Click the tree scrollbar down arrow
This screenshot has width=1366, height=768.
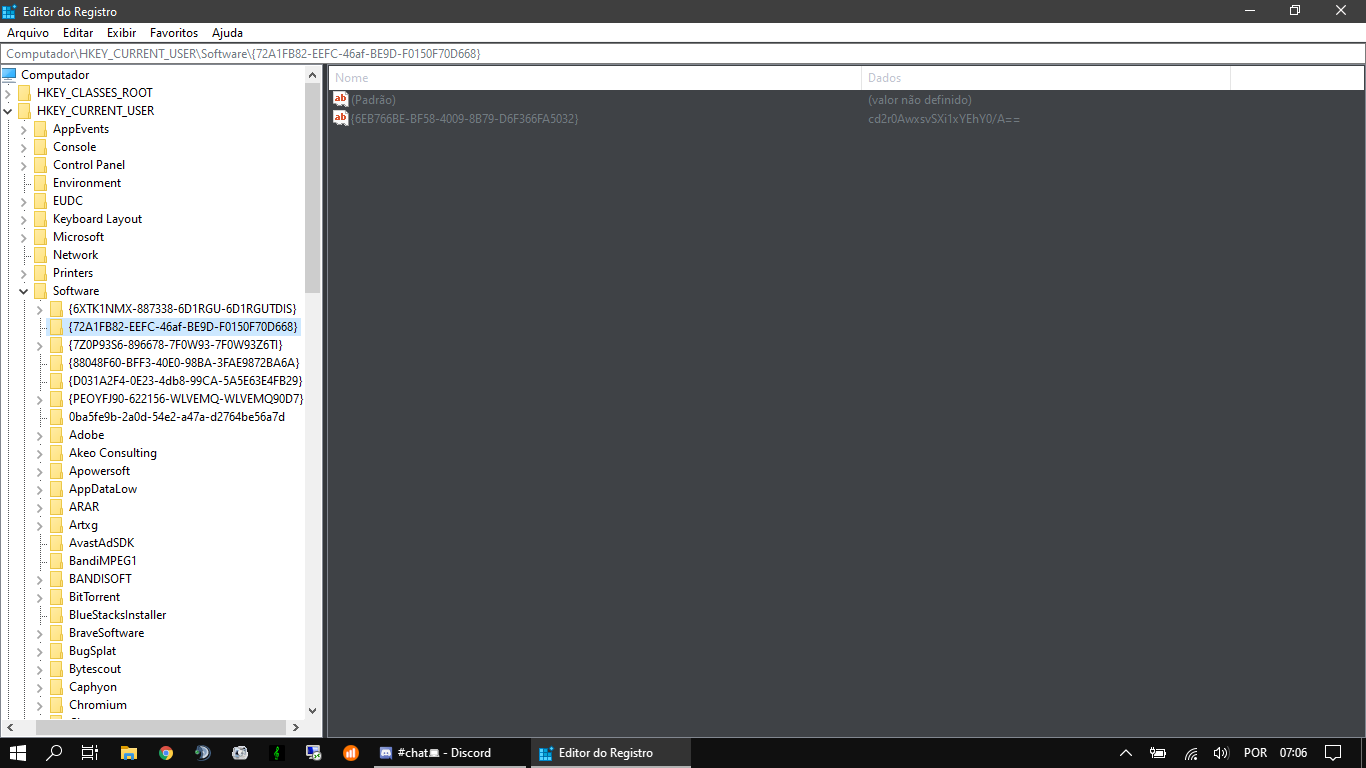[313, 711]
